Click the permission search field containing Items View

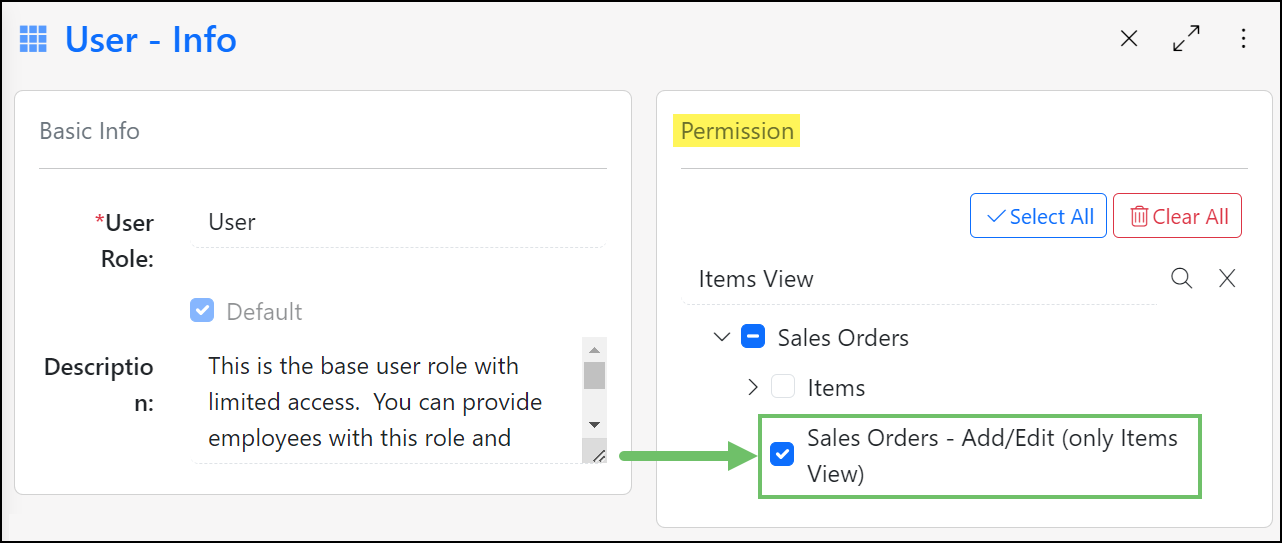click(920, 279)
